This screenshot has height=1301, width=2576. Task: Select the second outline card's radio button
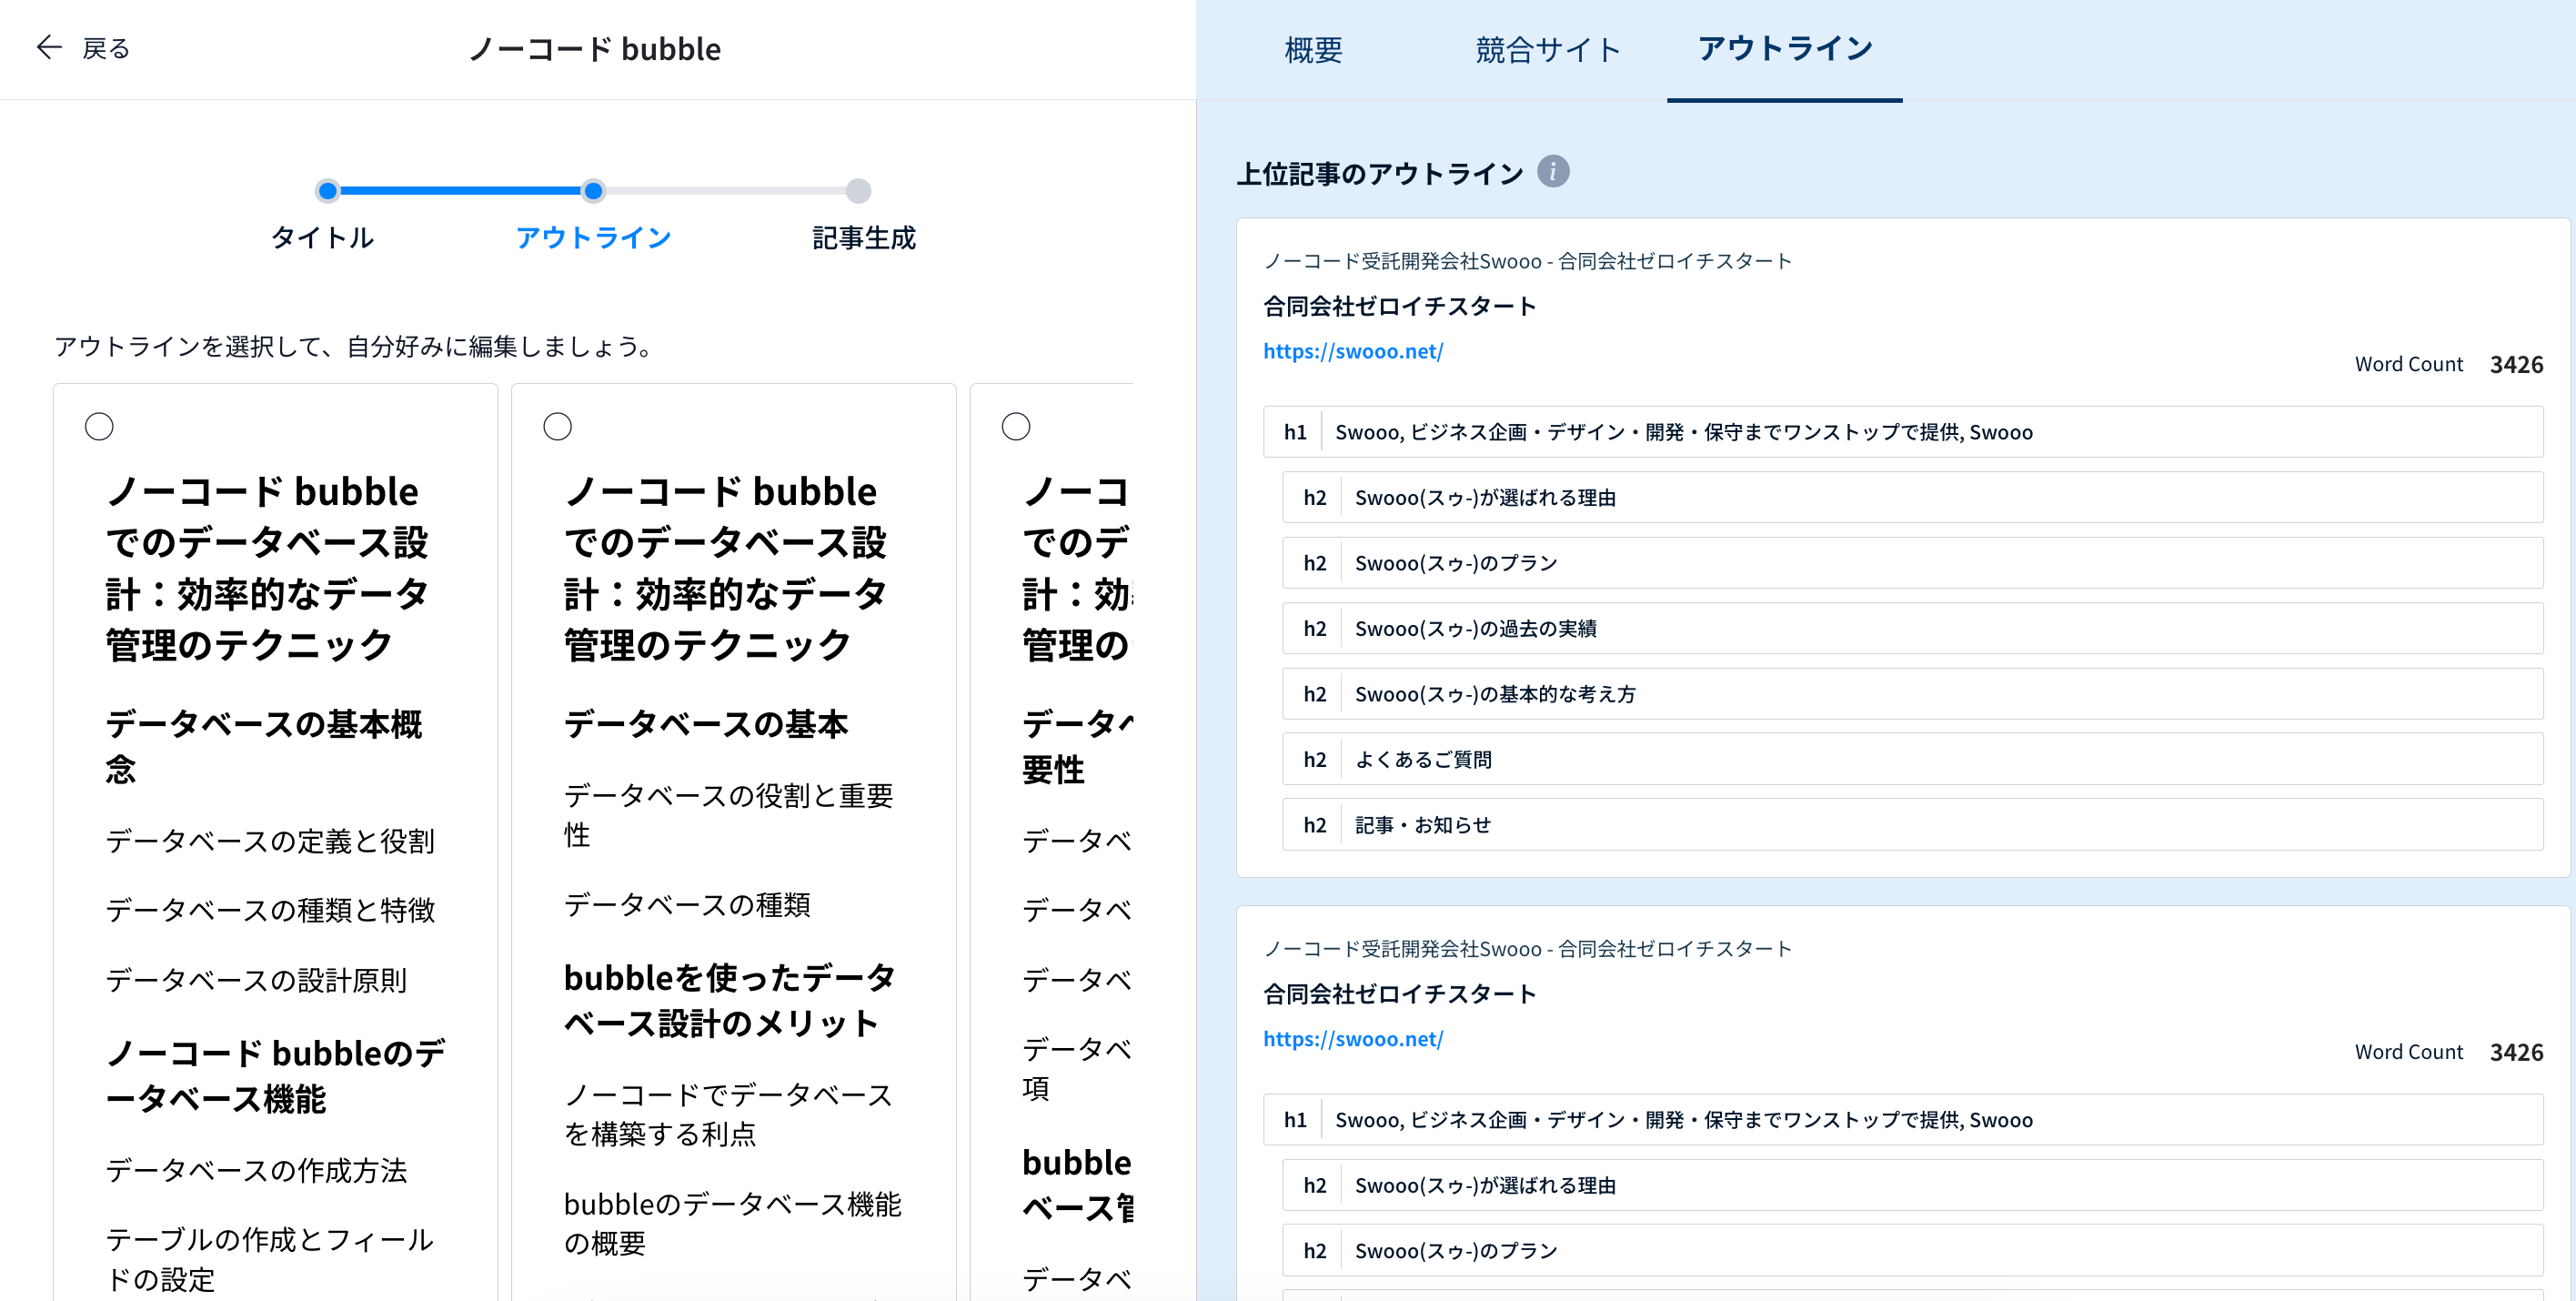coord(557,425)
